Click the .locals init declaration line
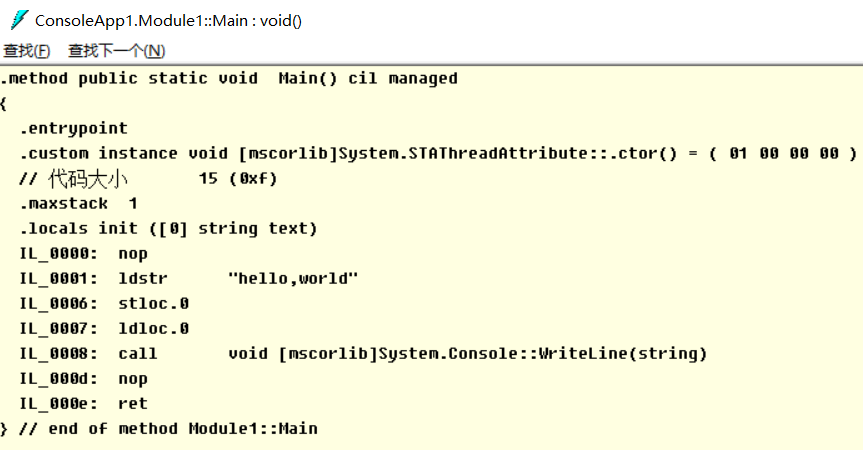The image size is (863, 450). pos(168,229)
